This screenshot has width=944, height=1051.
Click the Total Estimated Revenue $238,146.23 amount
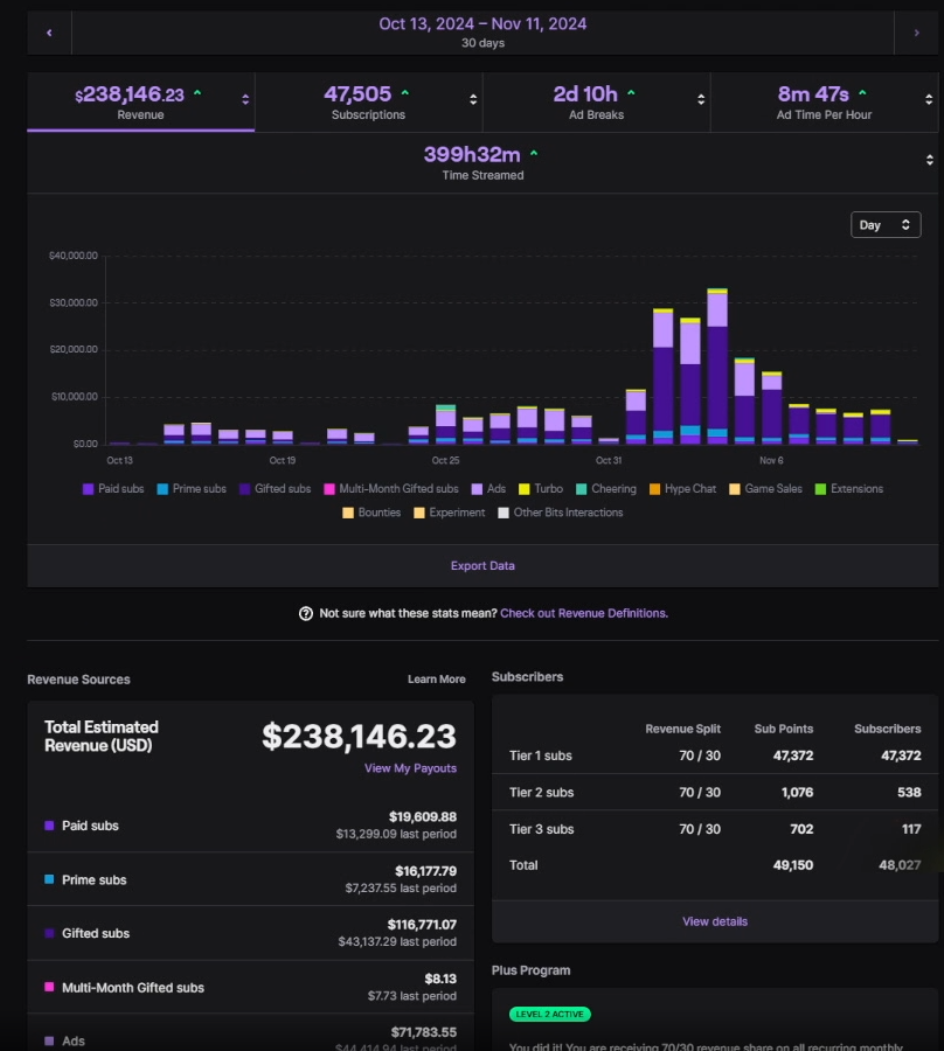pos(359,736)
